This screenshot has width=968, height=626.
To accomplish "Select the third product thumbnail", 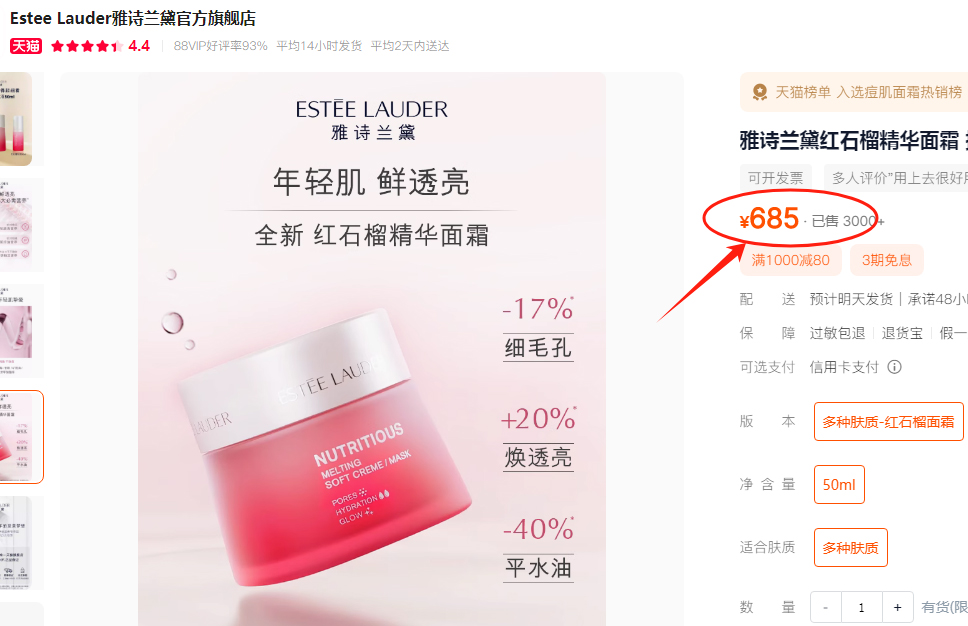I will click(x=22, y=331).
